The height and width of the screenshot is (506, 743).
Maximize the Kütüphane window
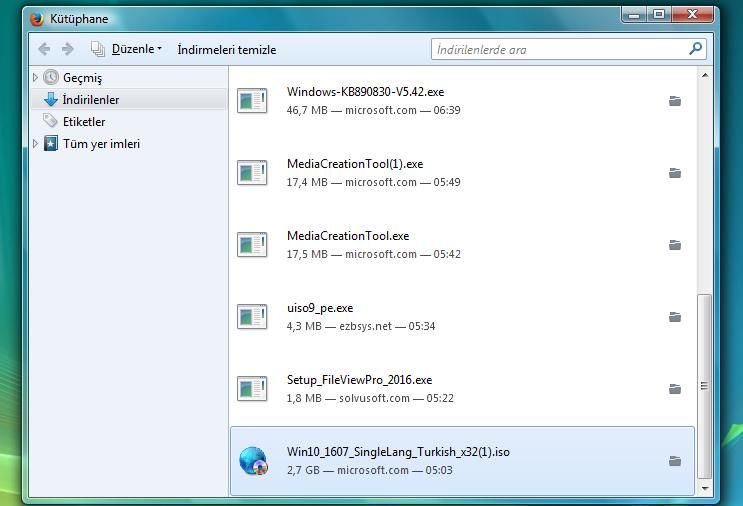coord(659,15)
